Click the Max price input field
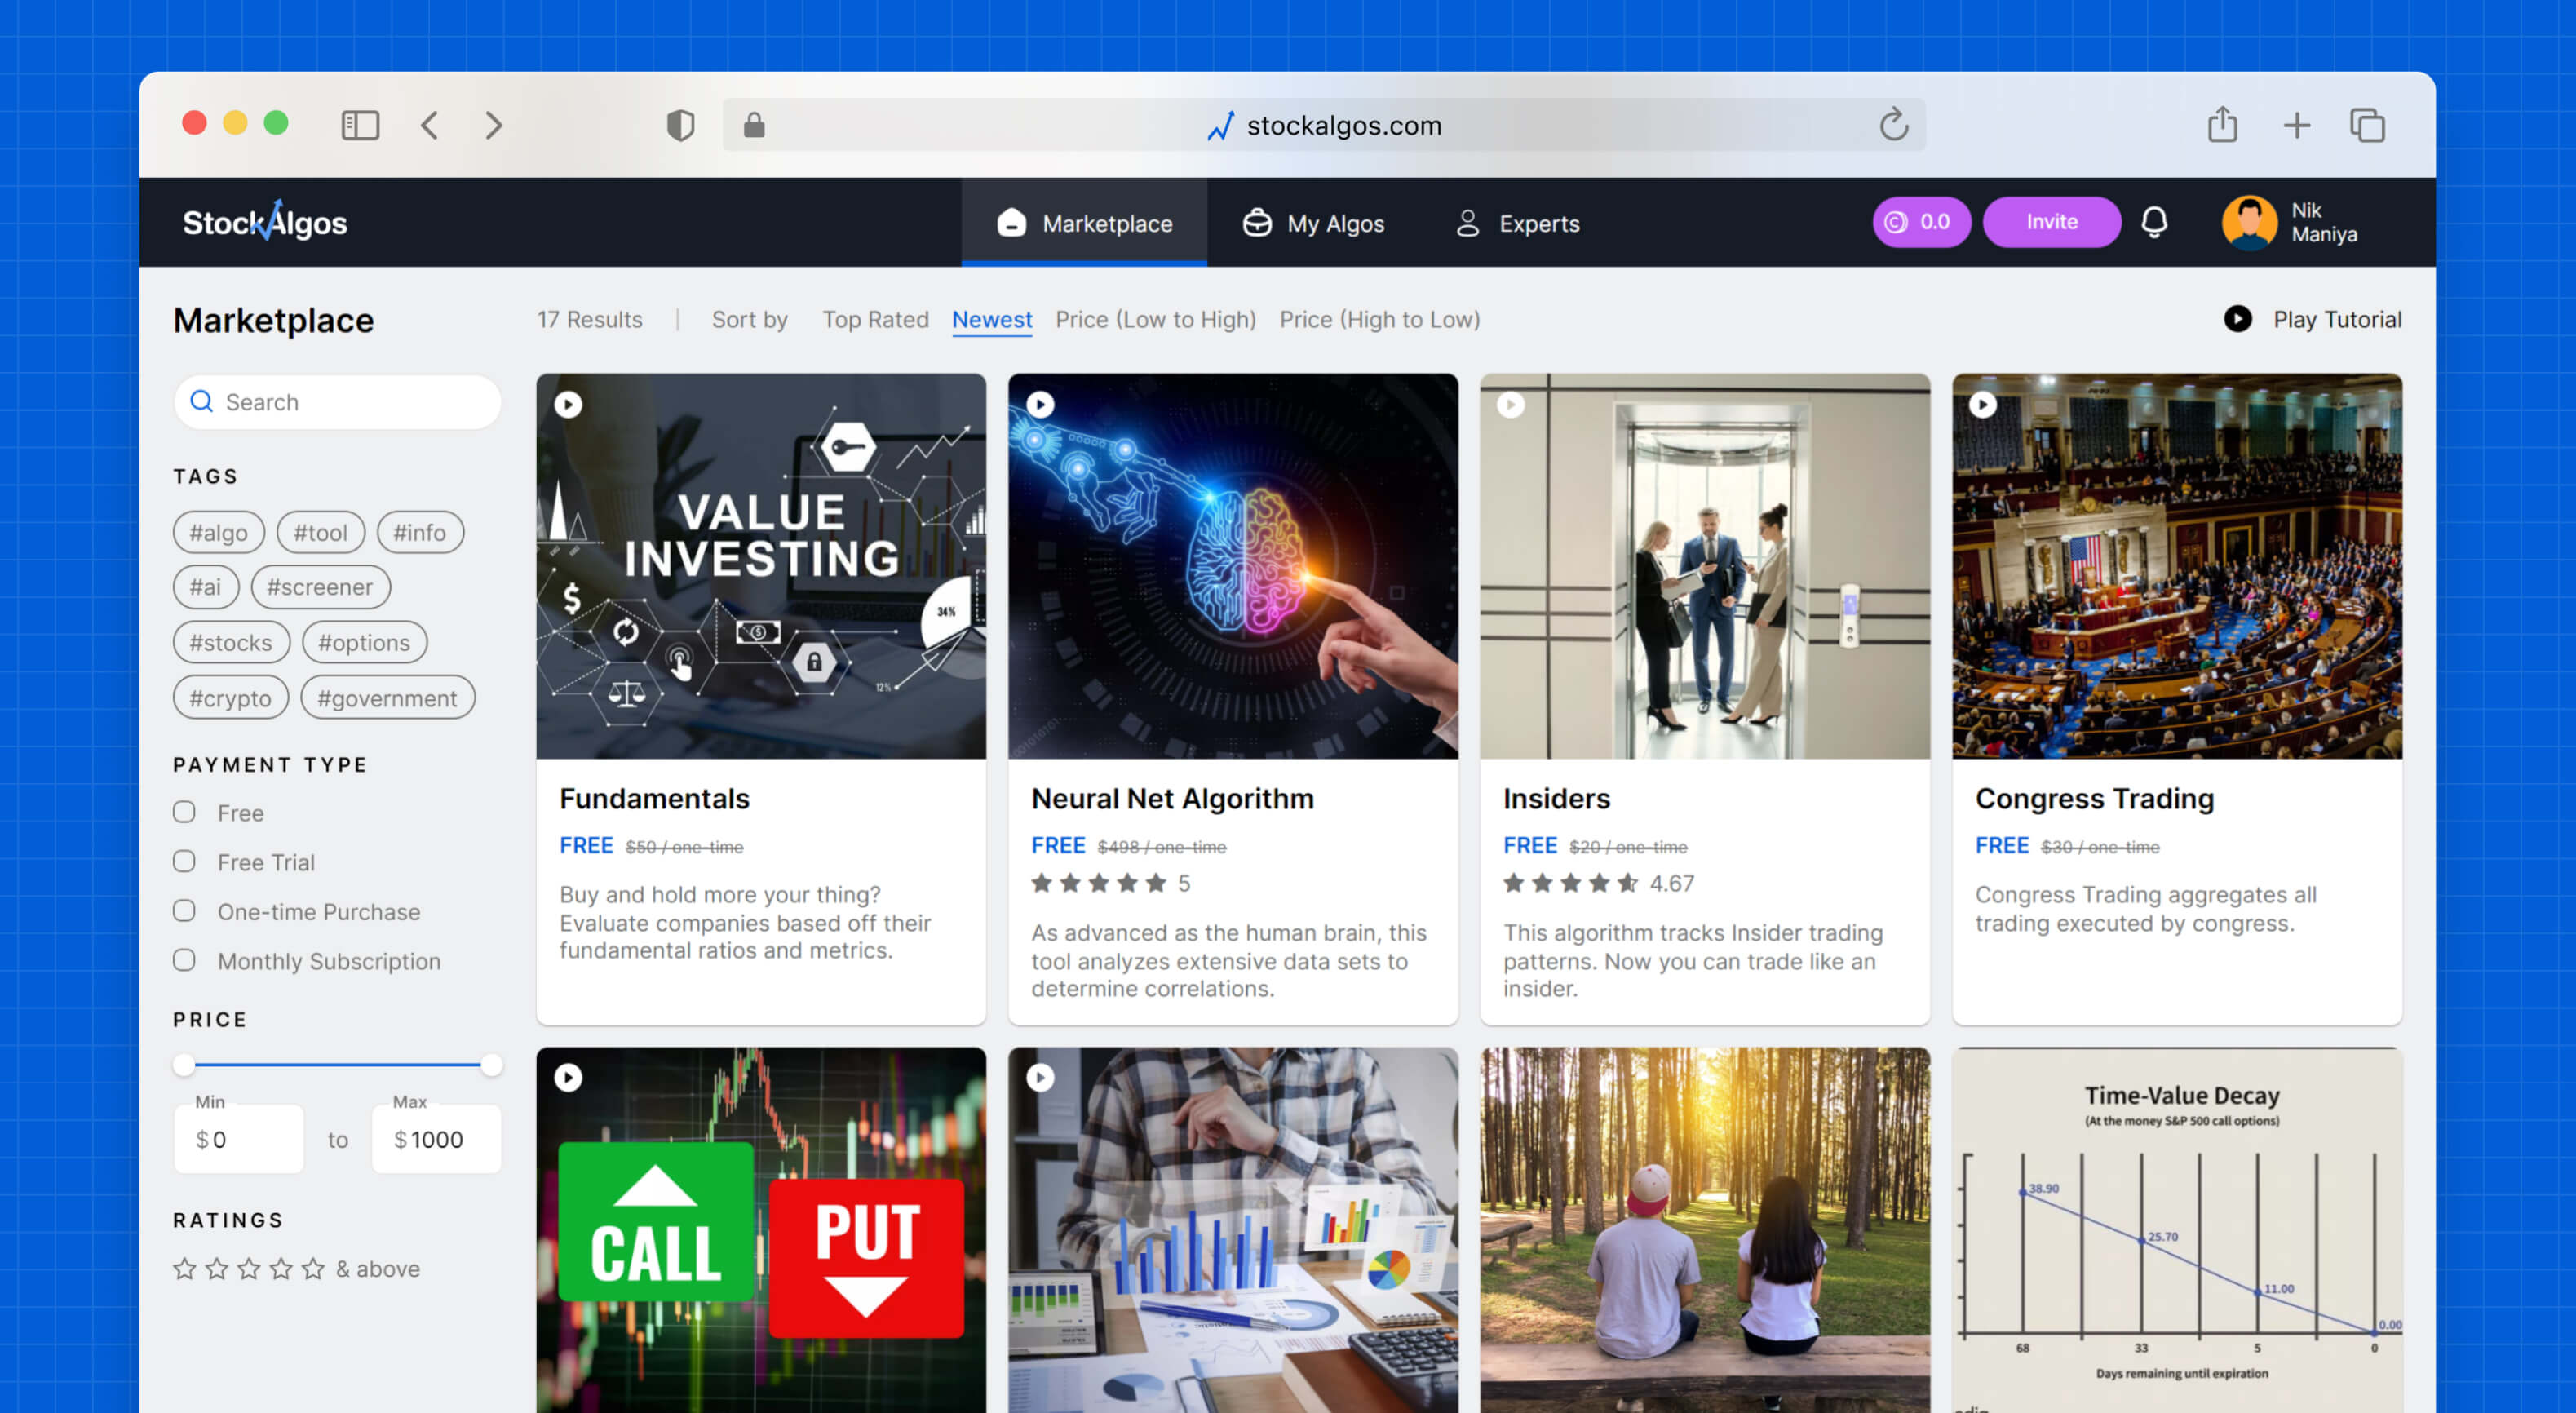 point(436,1139)
